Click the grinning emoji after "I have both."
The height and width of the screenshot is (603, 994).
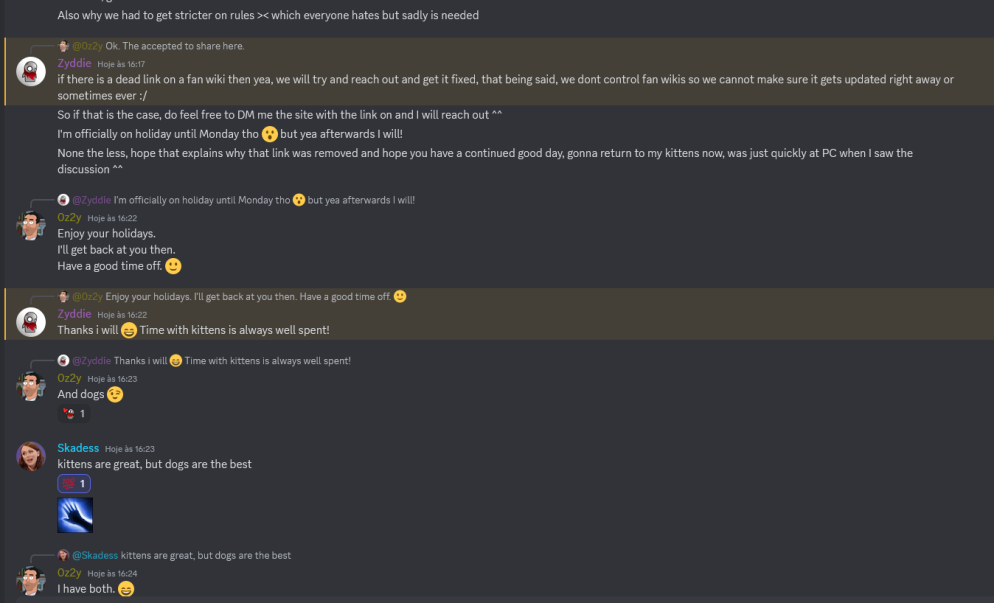click(x=126, y=589)
